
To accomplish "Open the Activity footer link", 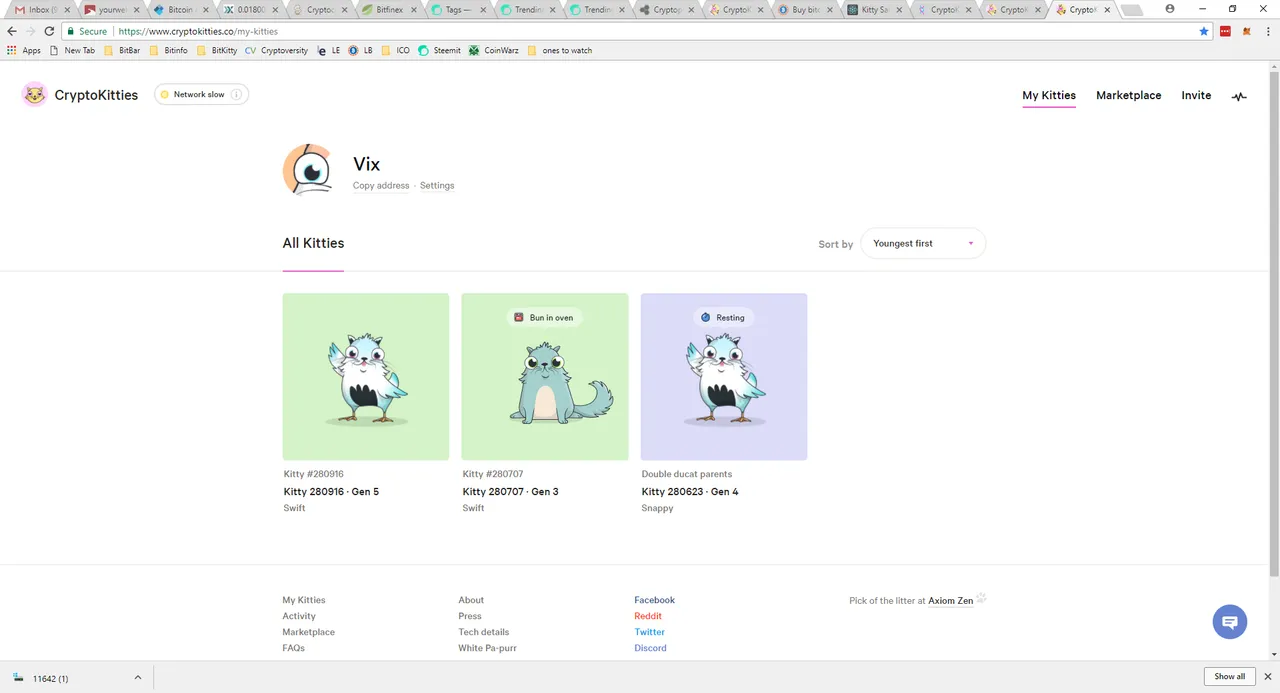I will pyautogui.click(x=299, y=616).
